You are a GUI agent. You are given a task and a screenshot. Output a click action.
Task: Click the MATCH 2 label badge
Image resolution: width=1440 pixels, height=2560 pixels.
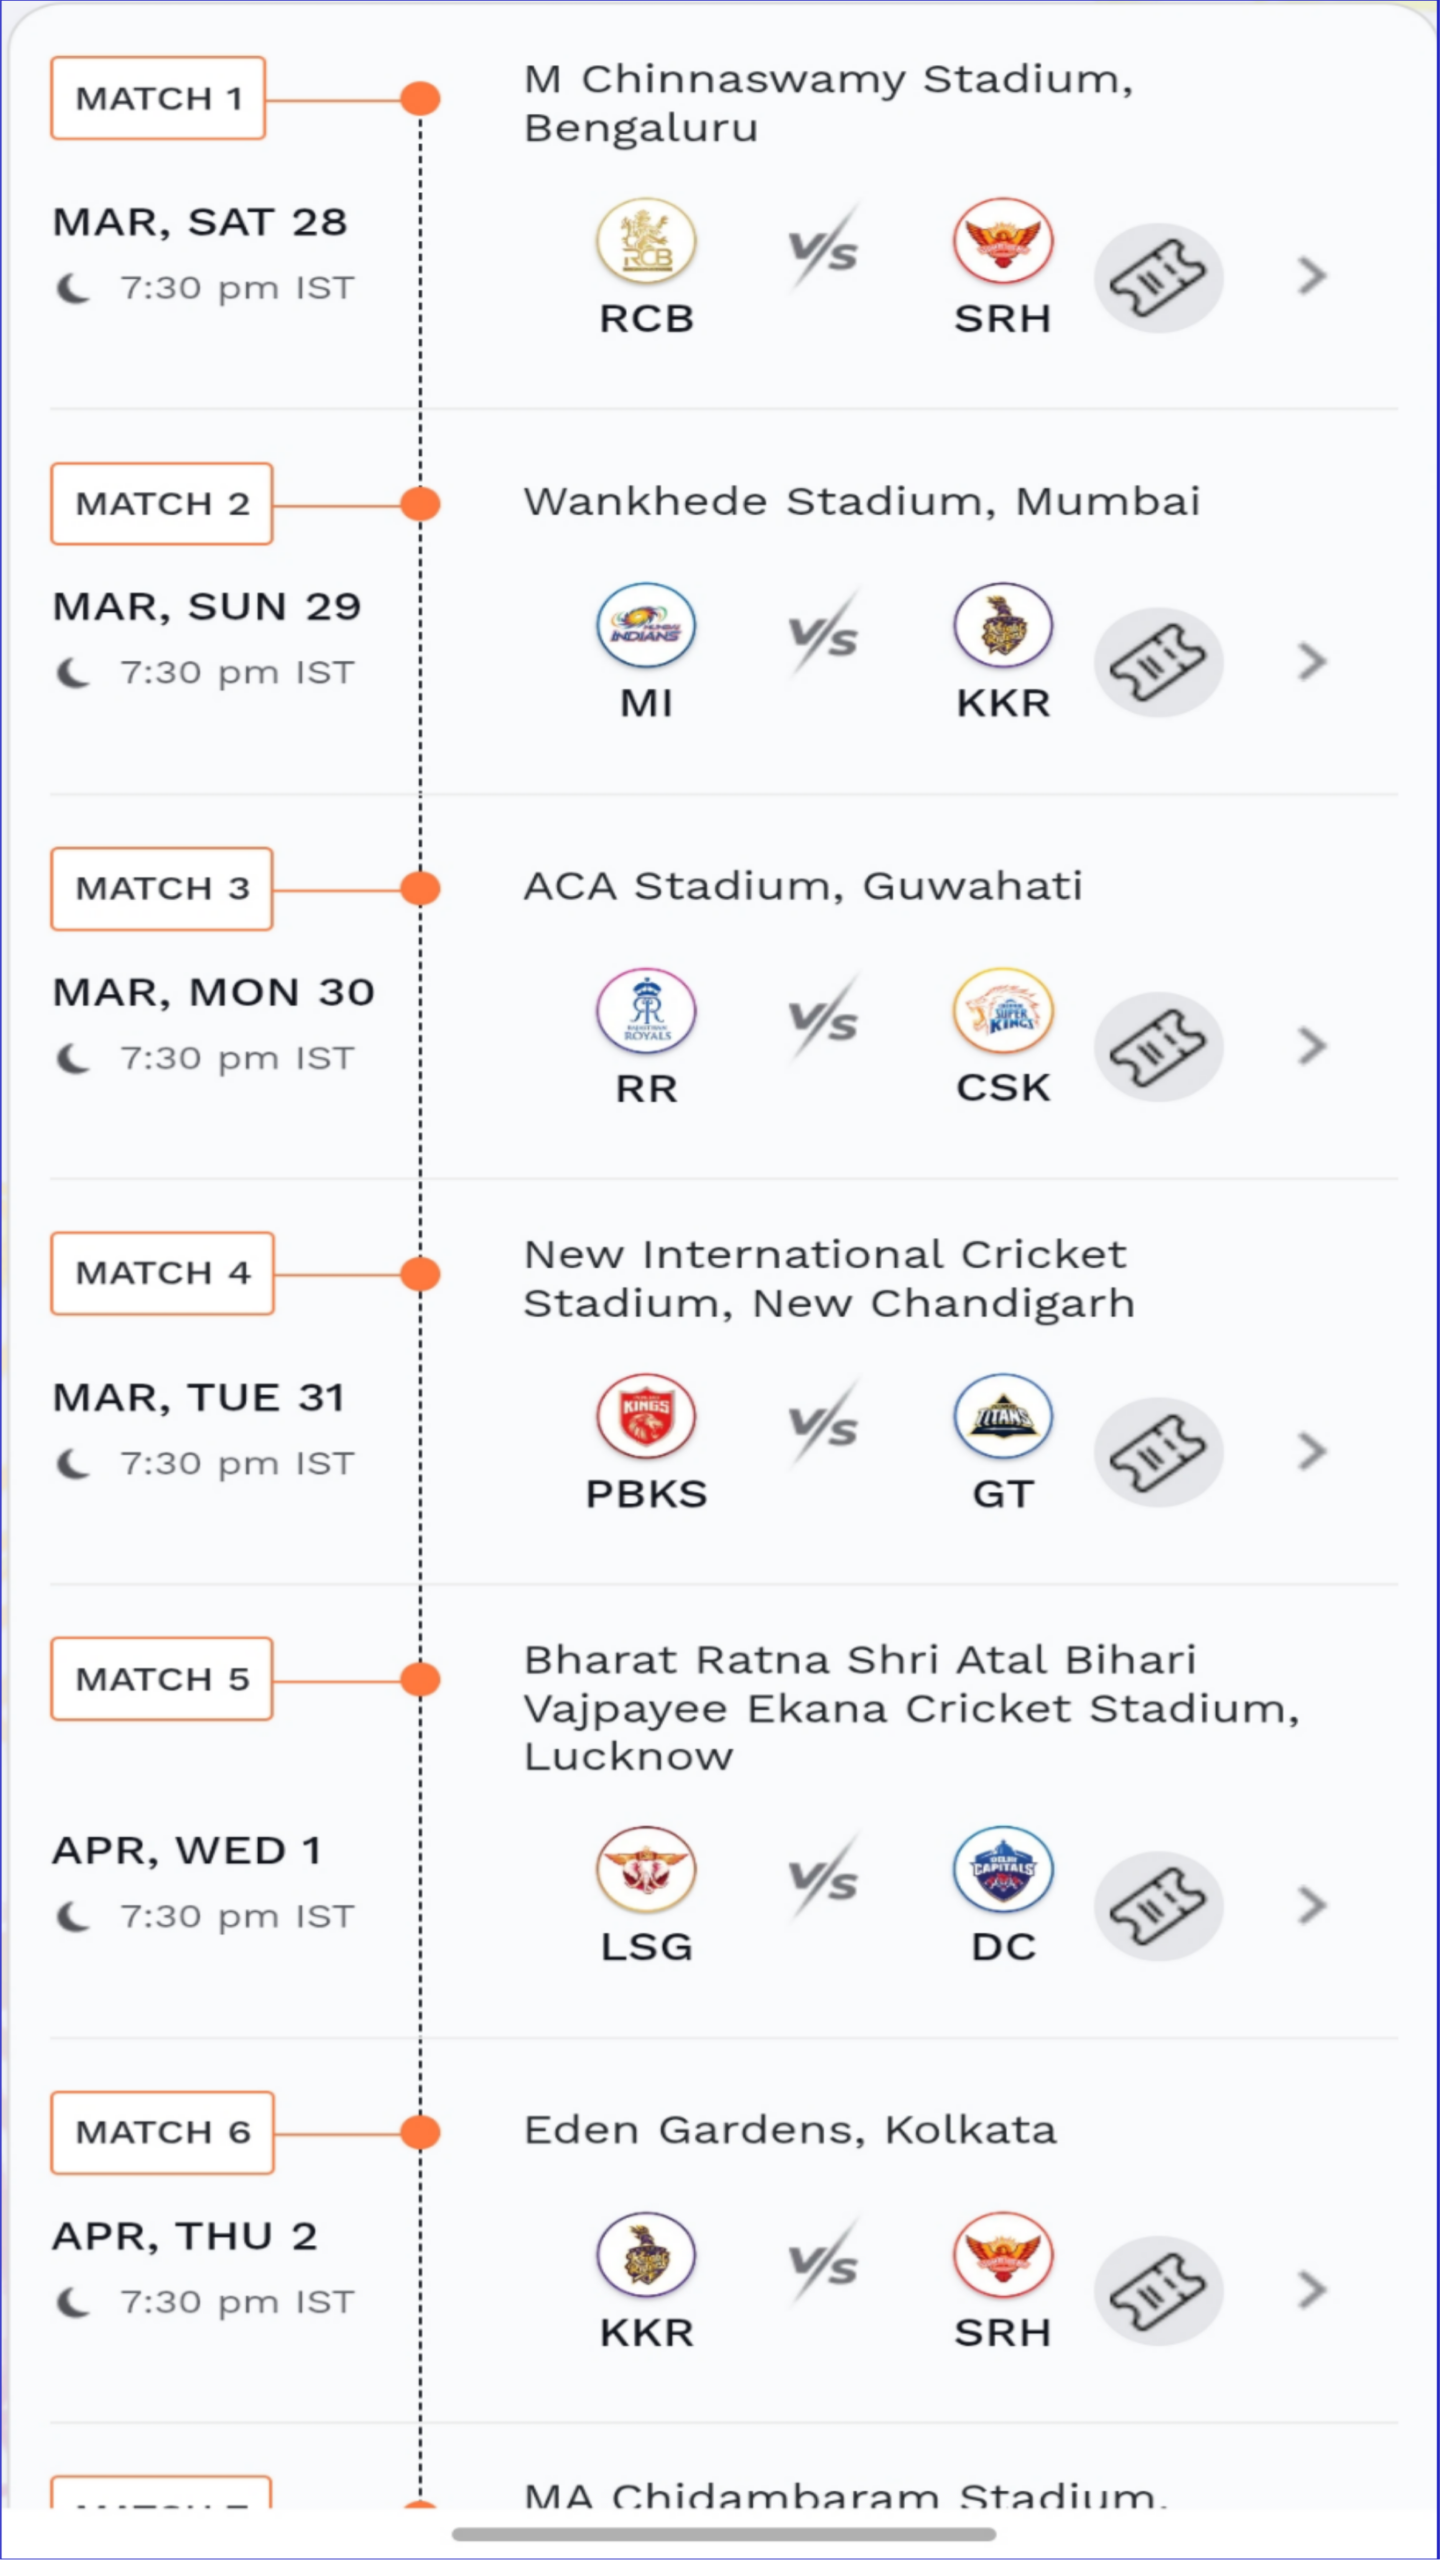162,504
